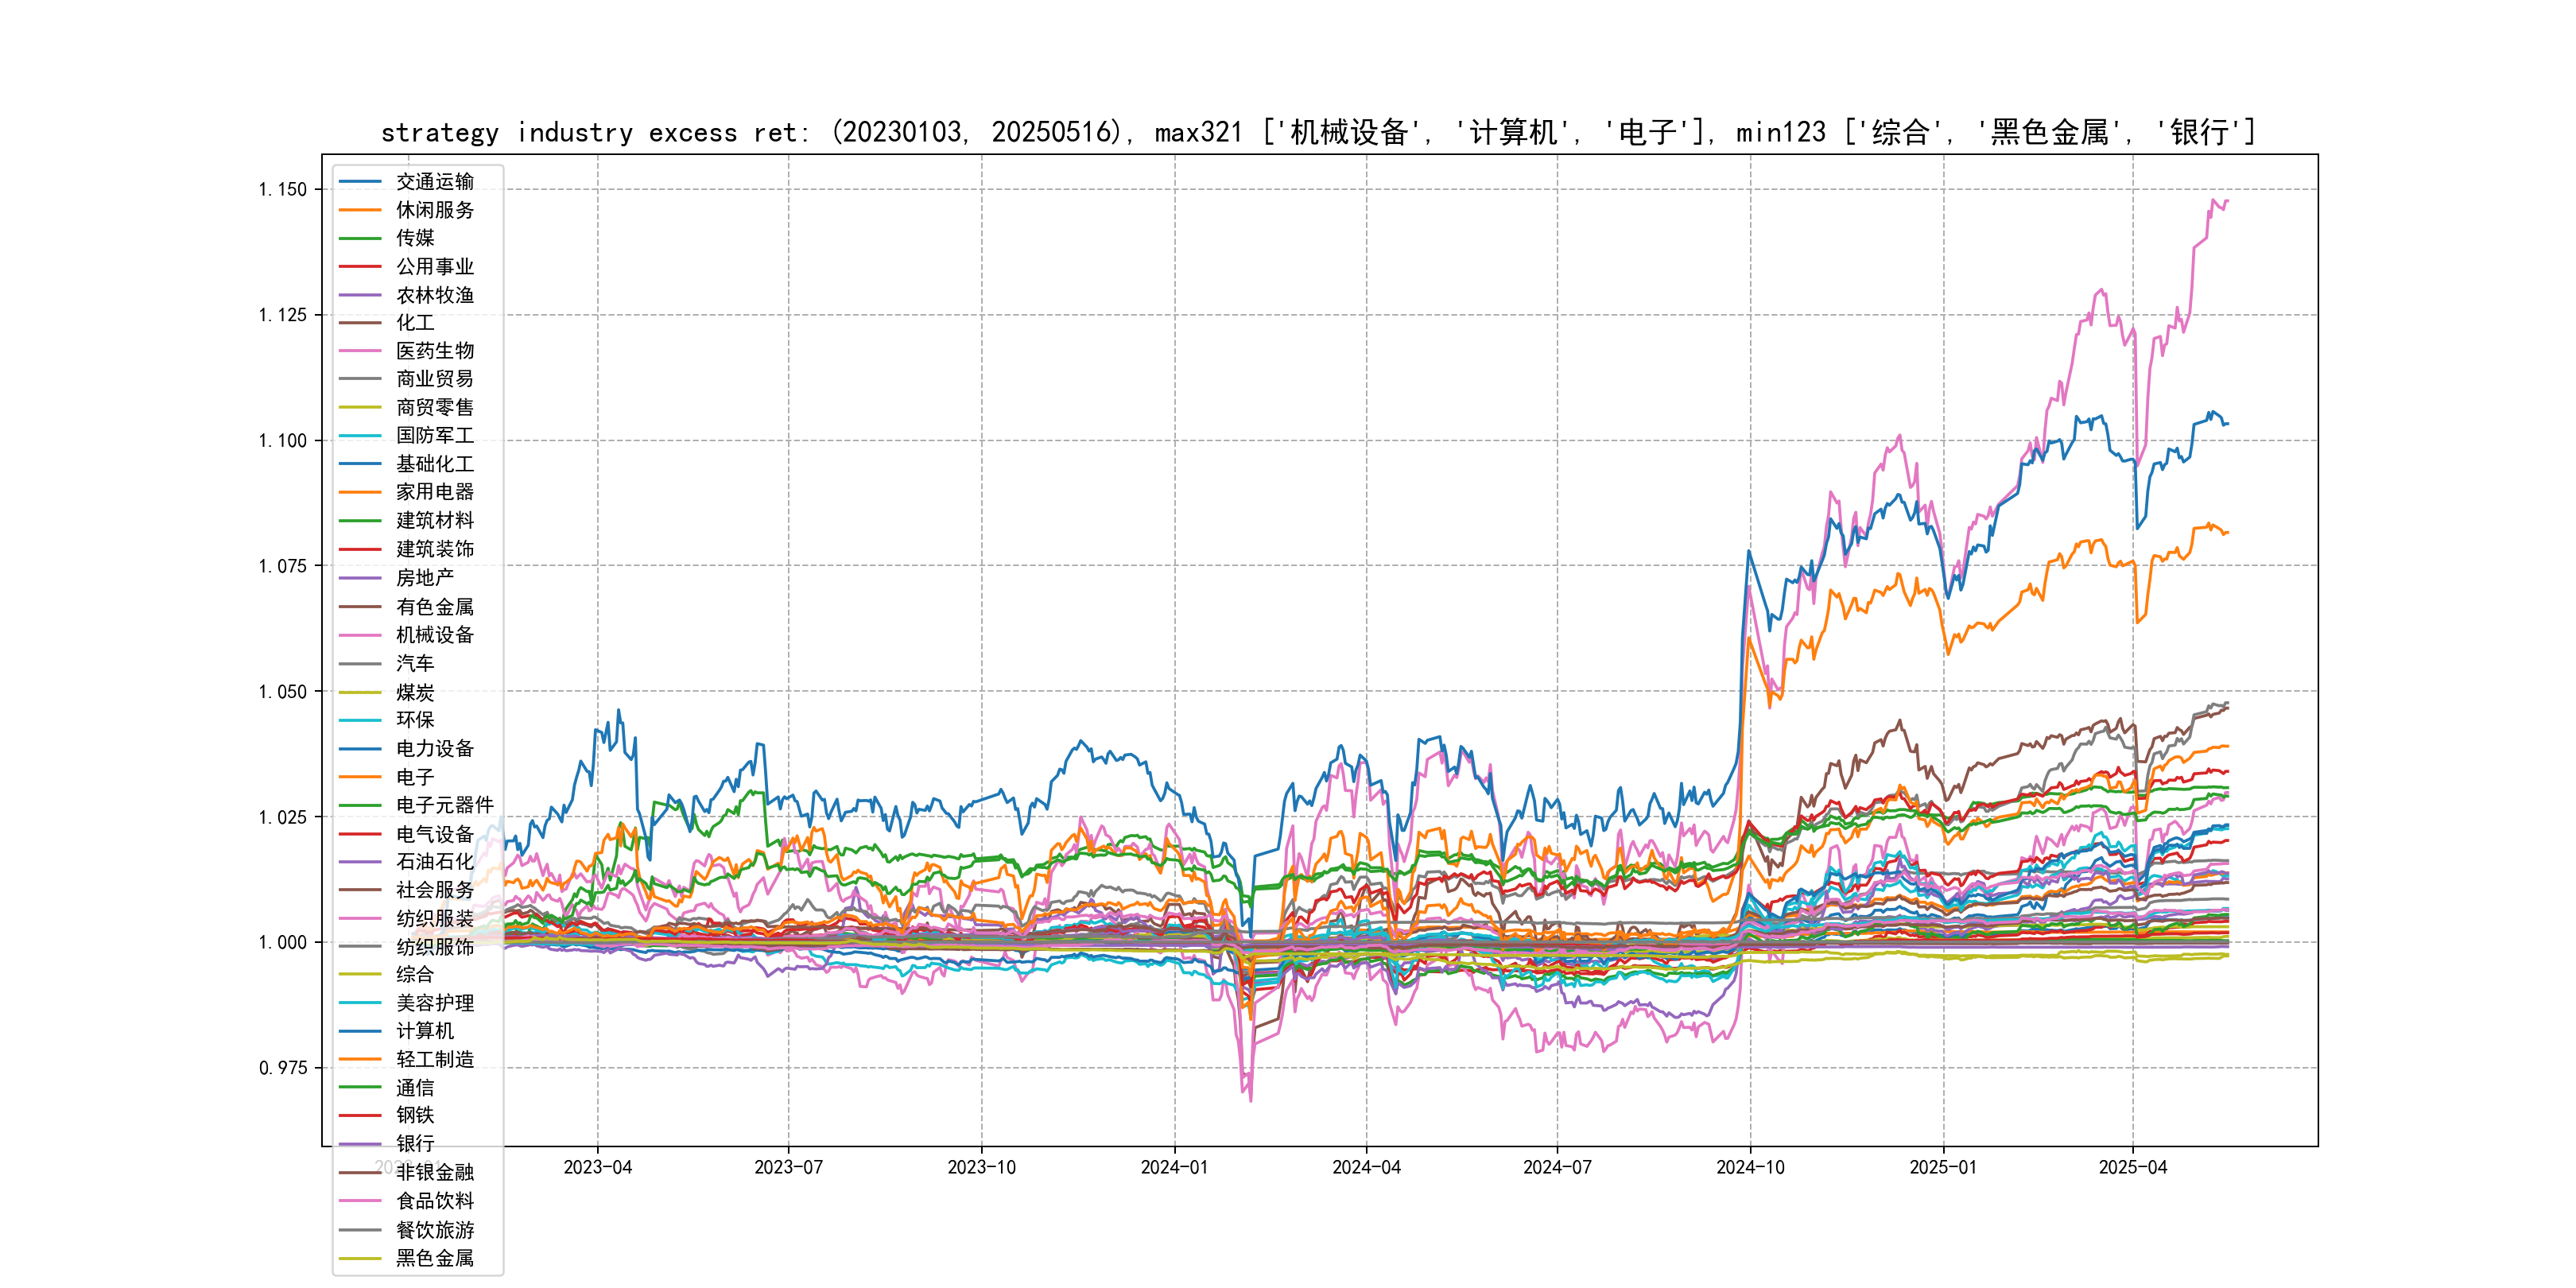Click the chart title text

click(1318, 132)
